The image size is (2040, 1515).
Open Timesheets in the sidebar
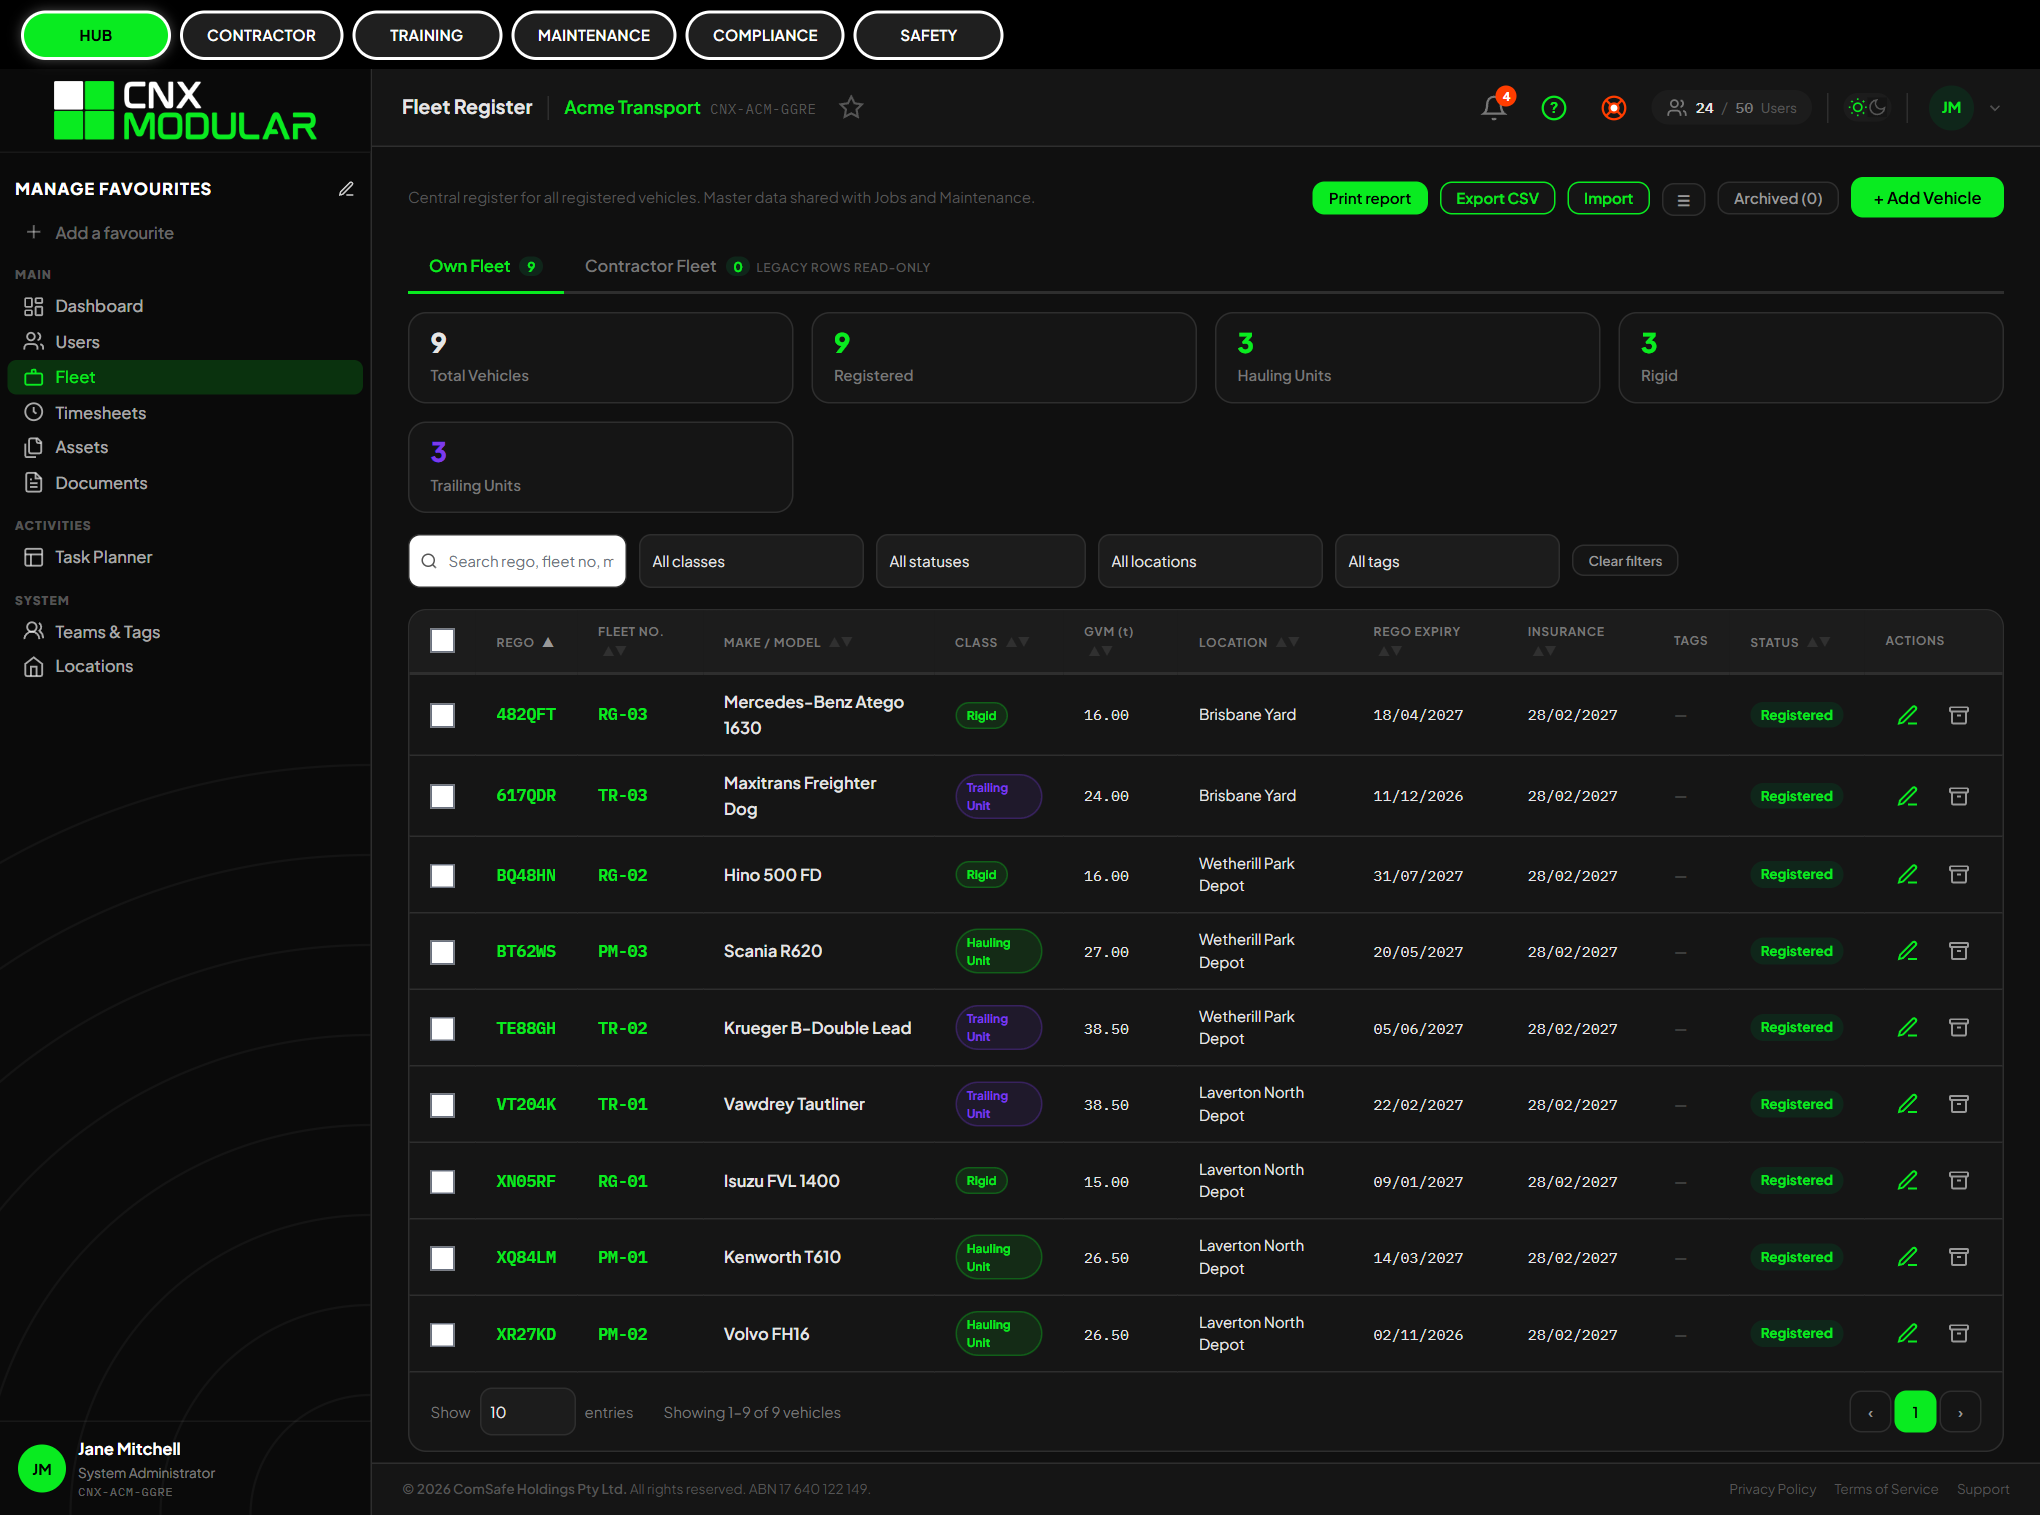click(x=185, y=412)
